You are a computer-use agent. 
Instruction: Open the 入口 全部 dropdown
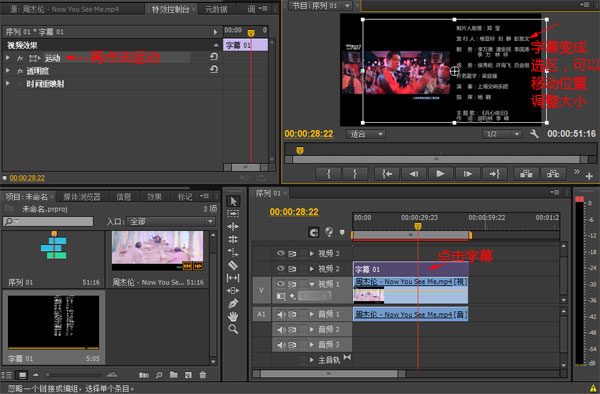click(172, 222)
